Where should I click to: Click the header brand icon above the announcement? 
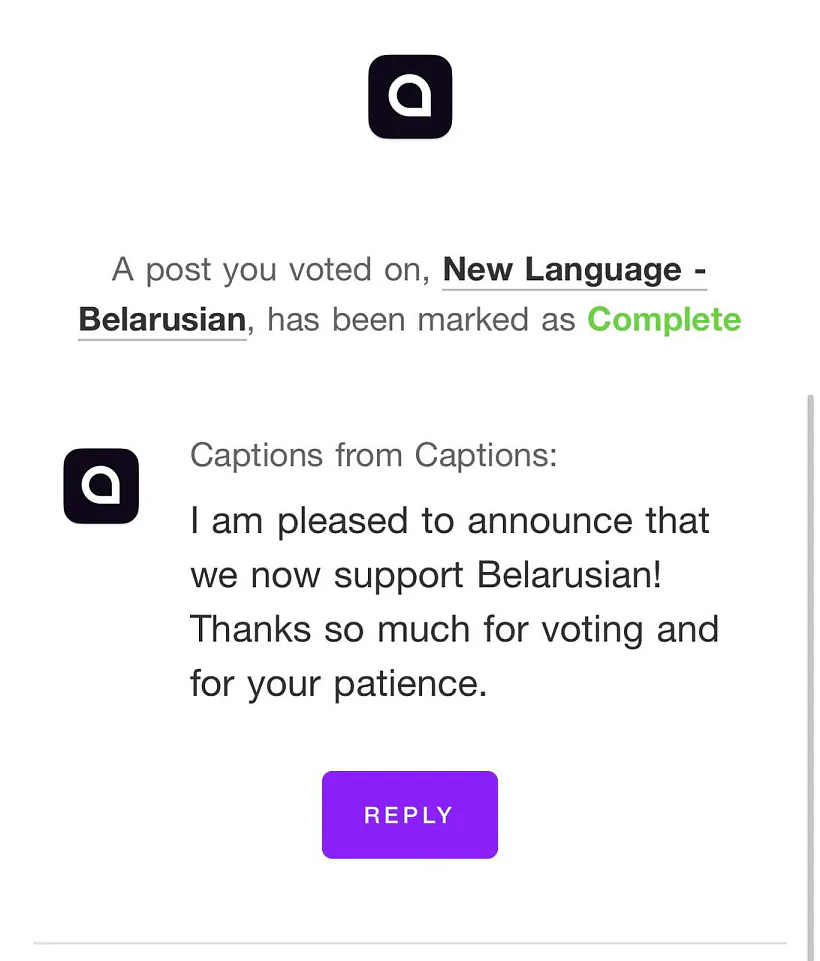pos(410,96)
